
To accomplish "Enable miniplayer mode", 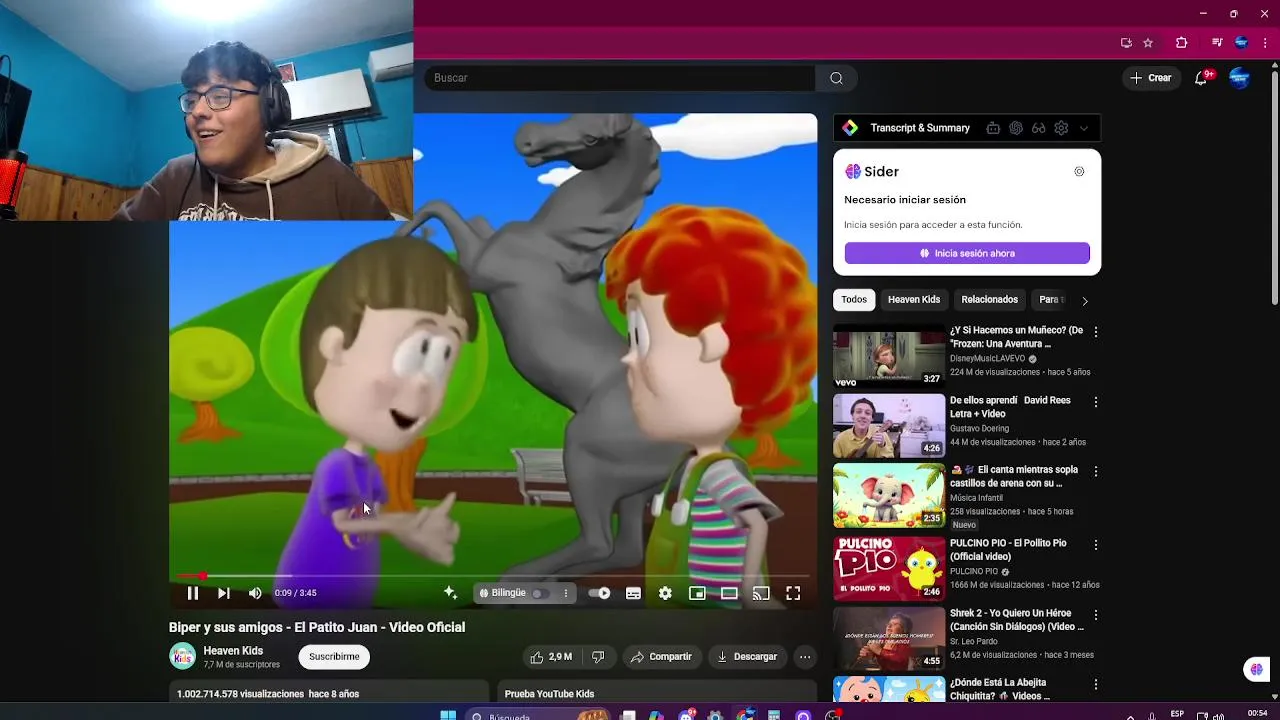I will tap(697, 593).
